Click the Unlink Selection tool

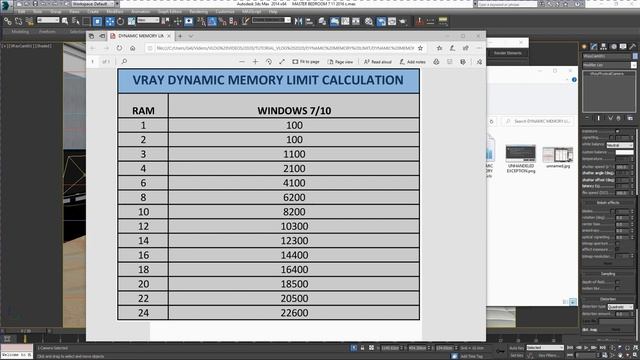18,21
